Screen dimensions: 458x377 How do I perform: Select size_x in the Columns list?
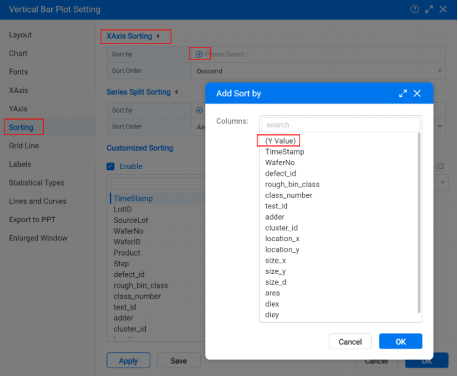[x=275, y=260]
